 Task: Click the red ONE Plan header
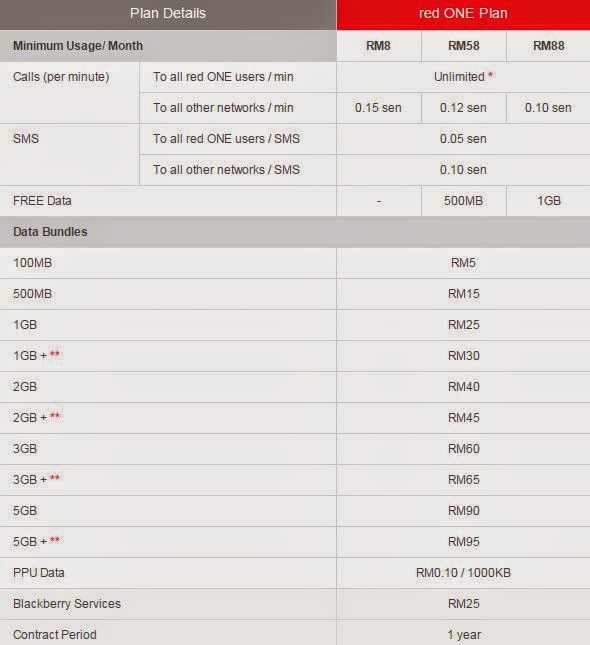point(463,14)
